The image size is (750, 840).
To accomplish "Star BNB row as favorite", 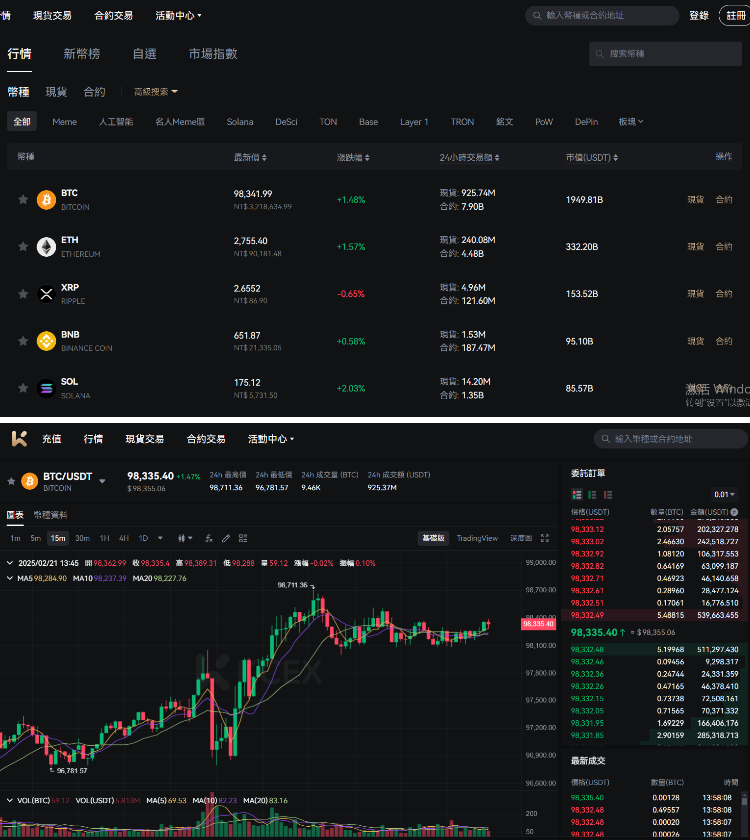I will (x=23, y=341).
